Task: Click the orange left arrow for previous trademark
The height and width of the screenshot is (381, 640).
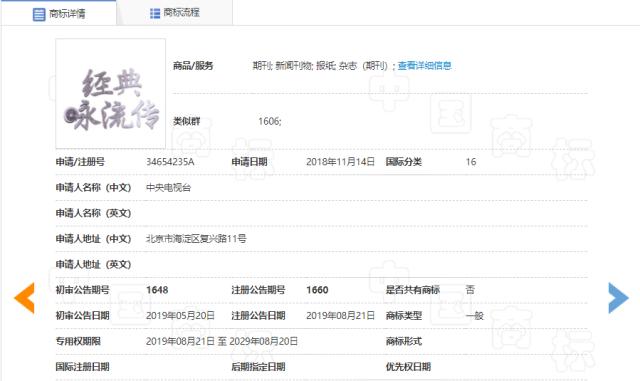Action: 24,298
